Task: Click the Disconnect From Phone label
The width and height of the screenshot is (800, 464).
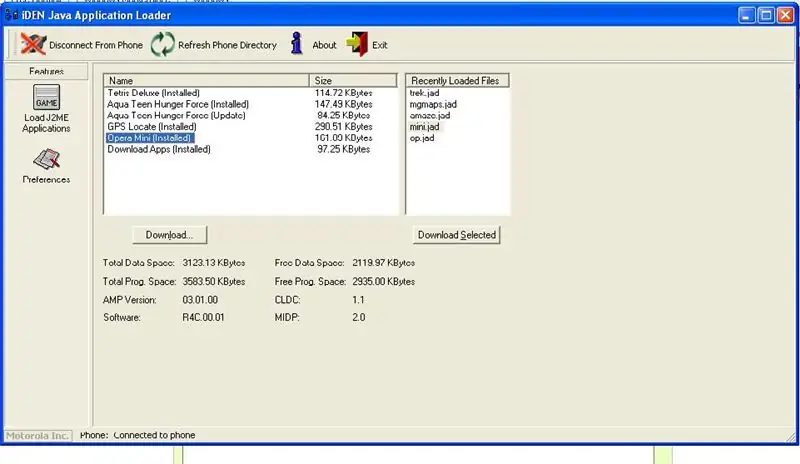Action: pos(96,45)
